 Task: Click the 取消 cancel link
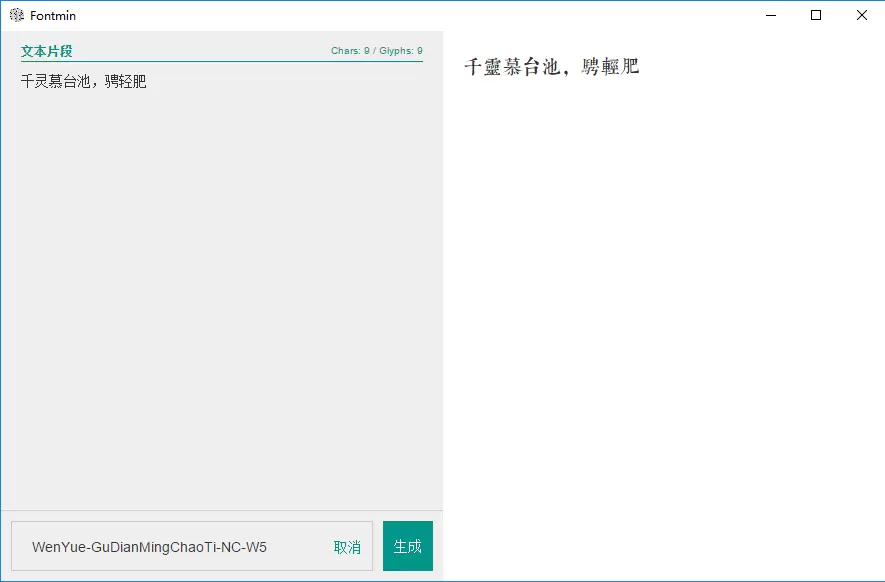pyautogui.click(x=347, y=547)
